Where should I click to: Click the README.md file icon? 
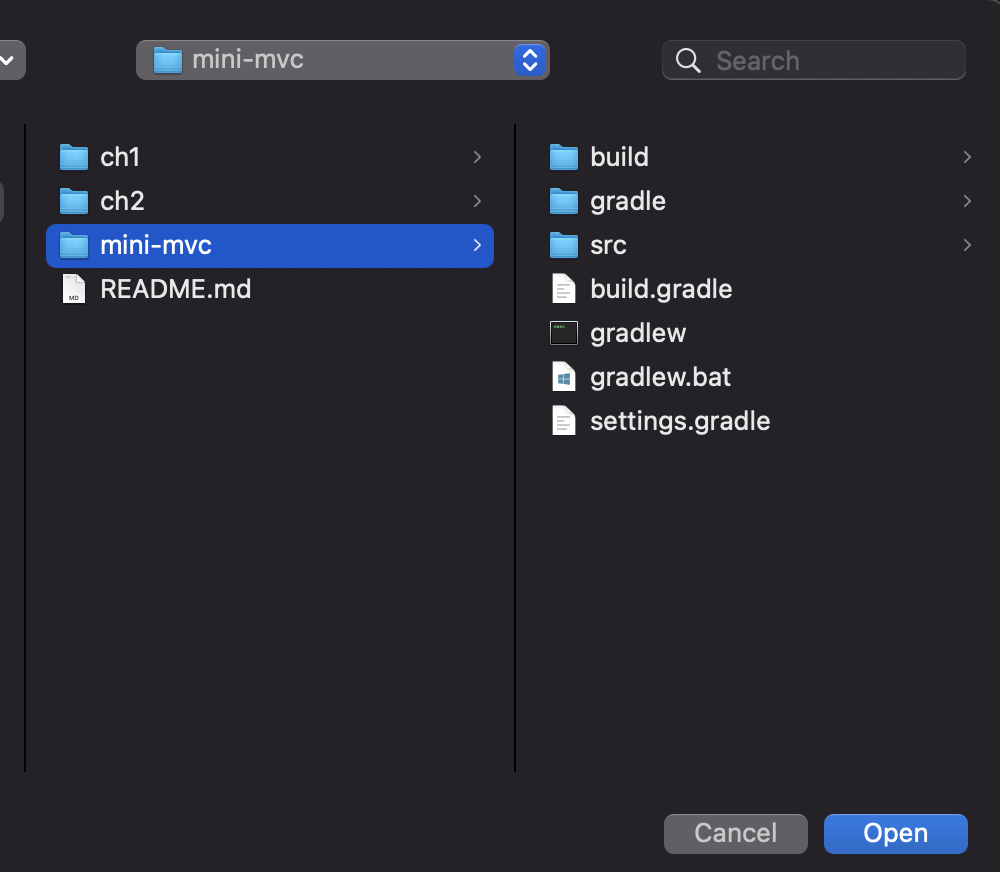[74, 289]
